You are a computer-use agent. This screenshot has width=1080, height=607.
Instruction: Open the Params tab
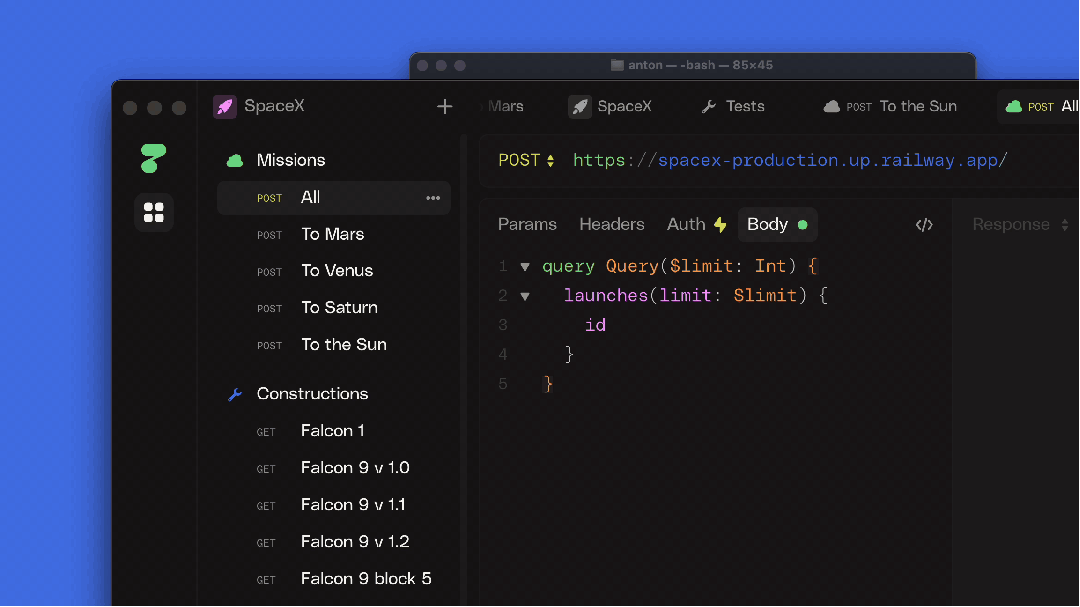[527, 225]
